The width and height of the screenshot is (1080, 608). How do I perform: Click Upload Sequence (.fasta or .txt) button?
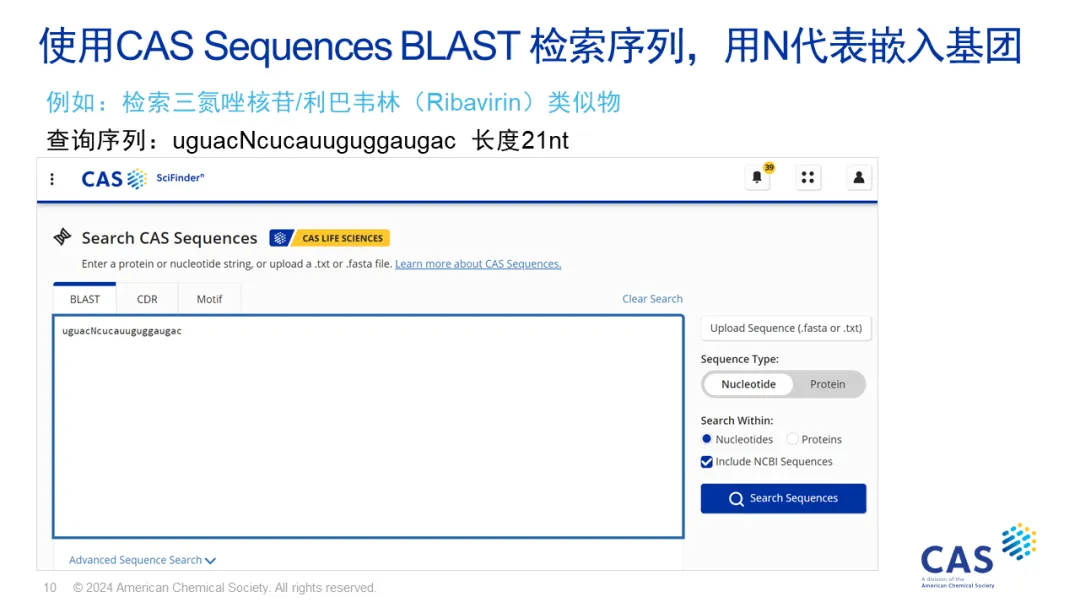[x=786, y=328]
